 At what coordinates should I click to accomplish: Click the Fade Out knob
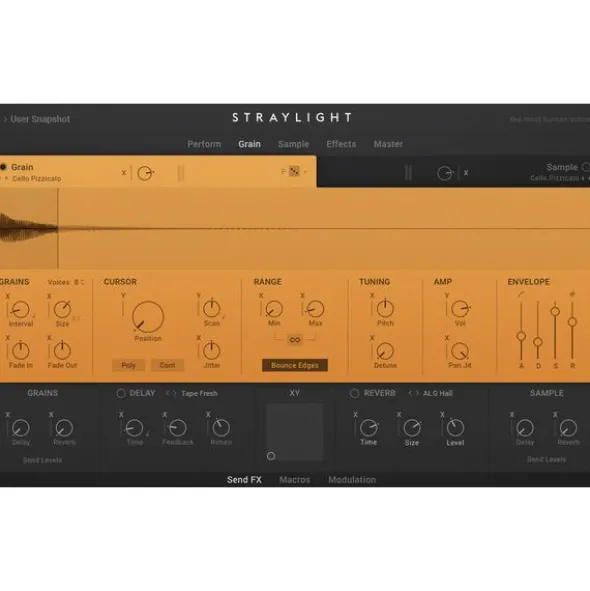62,351
